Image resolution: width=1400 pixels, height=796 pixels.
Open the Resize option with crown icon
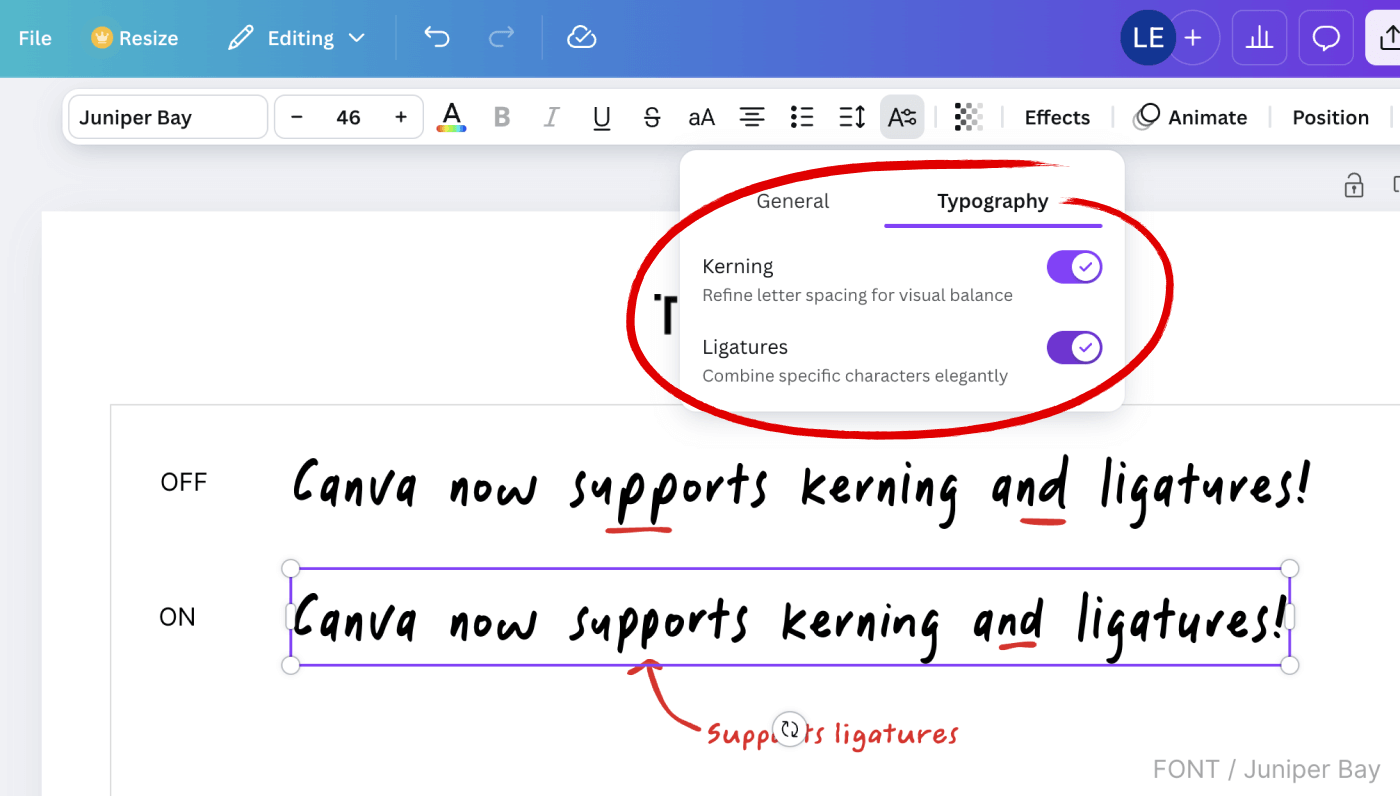pos(135,38)
